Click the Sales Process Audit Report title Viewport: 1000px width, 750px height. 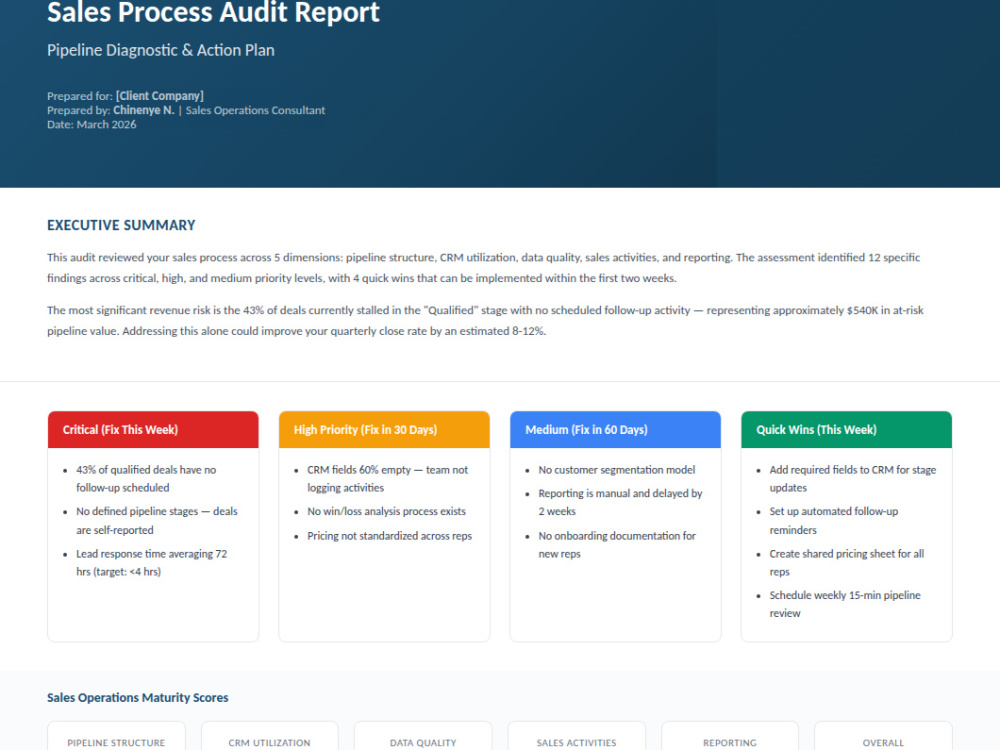213,13
